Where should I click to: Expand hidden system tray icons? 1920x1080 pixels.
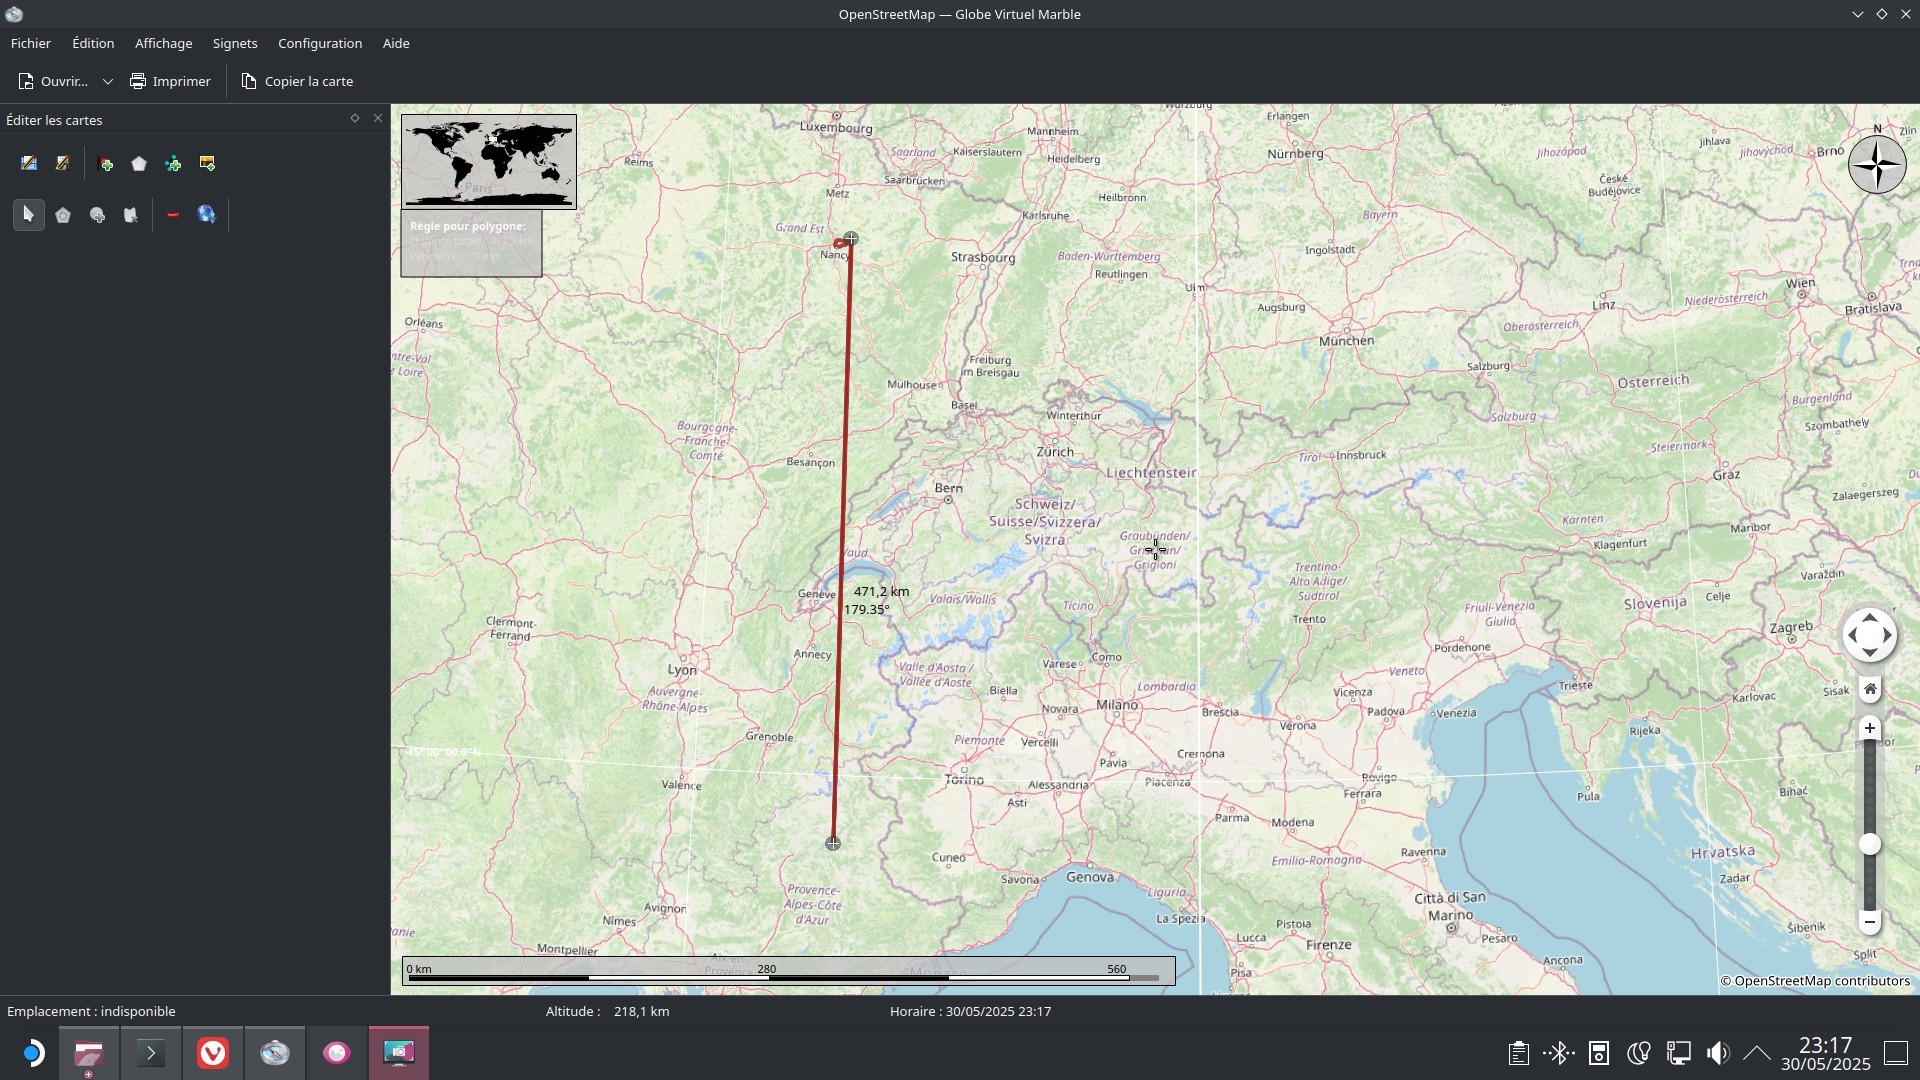[1757, 1053]
